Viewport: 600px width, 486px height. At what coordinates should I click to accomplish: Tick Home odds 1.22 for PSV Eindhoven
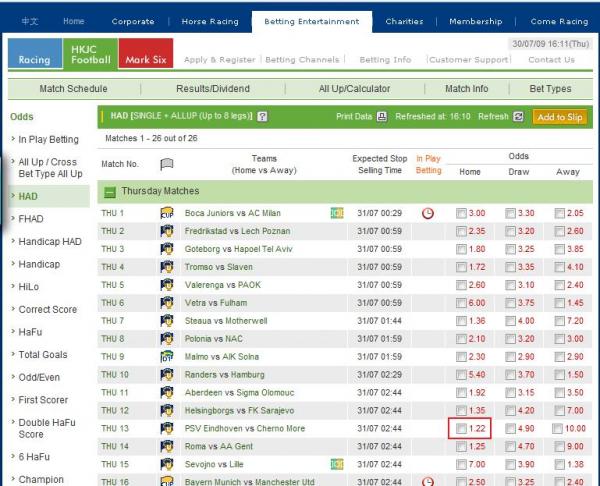[461, 428]
